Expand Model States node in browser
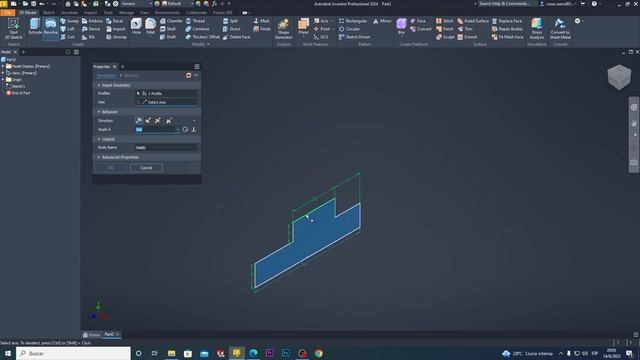Image resolution: width=640 pixels, height=360 pixels. [3, 66]
